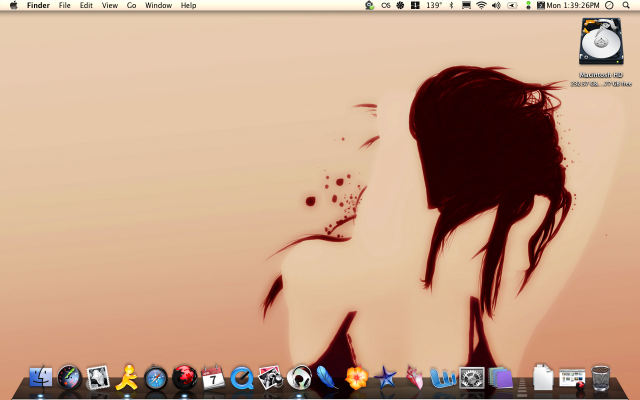The image size is (640, 400).
Task: Open the orange flower app icon
Action: pyautogui.click(x=357, y=377)
